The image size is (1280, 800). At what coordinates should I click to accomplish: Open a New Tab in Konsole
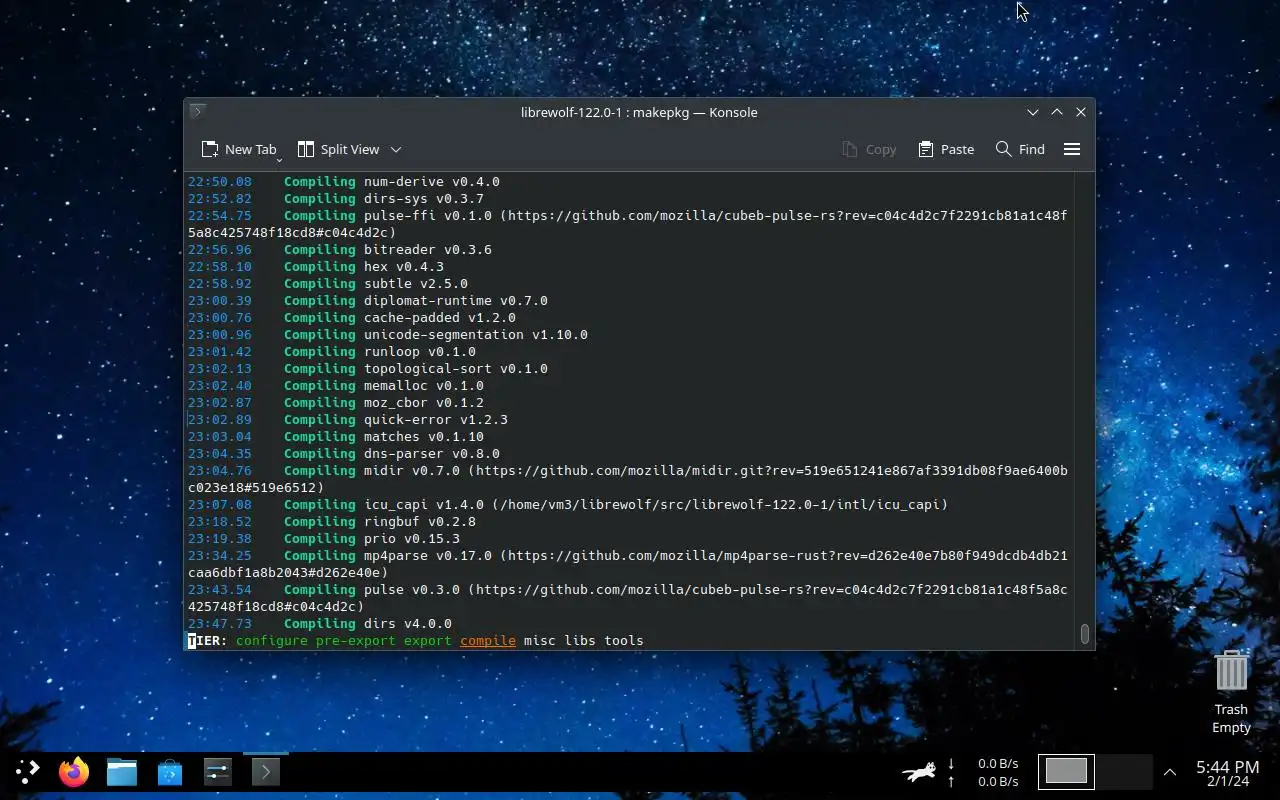238,149
